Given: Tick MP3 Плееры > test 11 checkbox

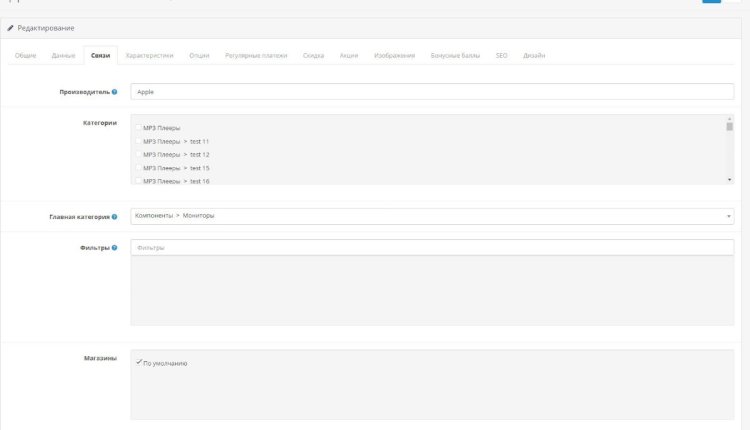Looking at the screenshot, I should (138, 142).
